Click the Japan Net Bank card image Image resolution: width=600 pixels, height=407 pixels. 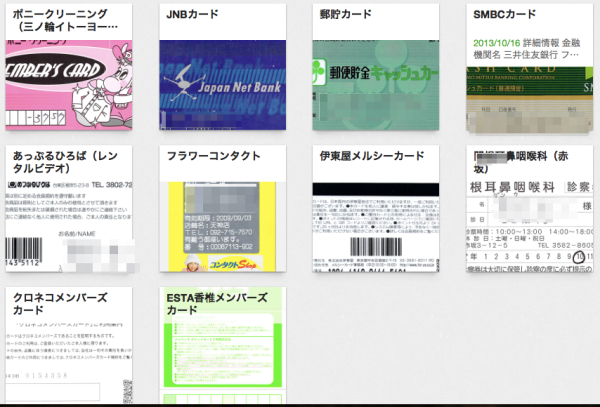pos(223,85)
